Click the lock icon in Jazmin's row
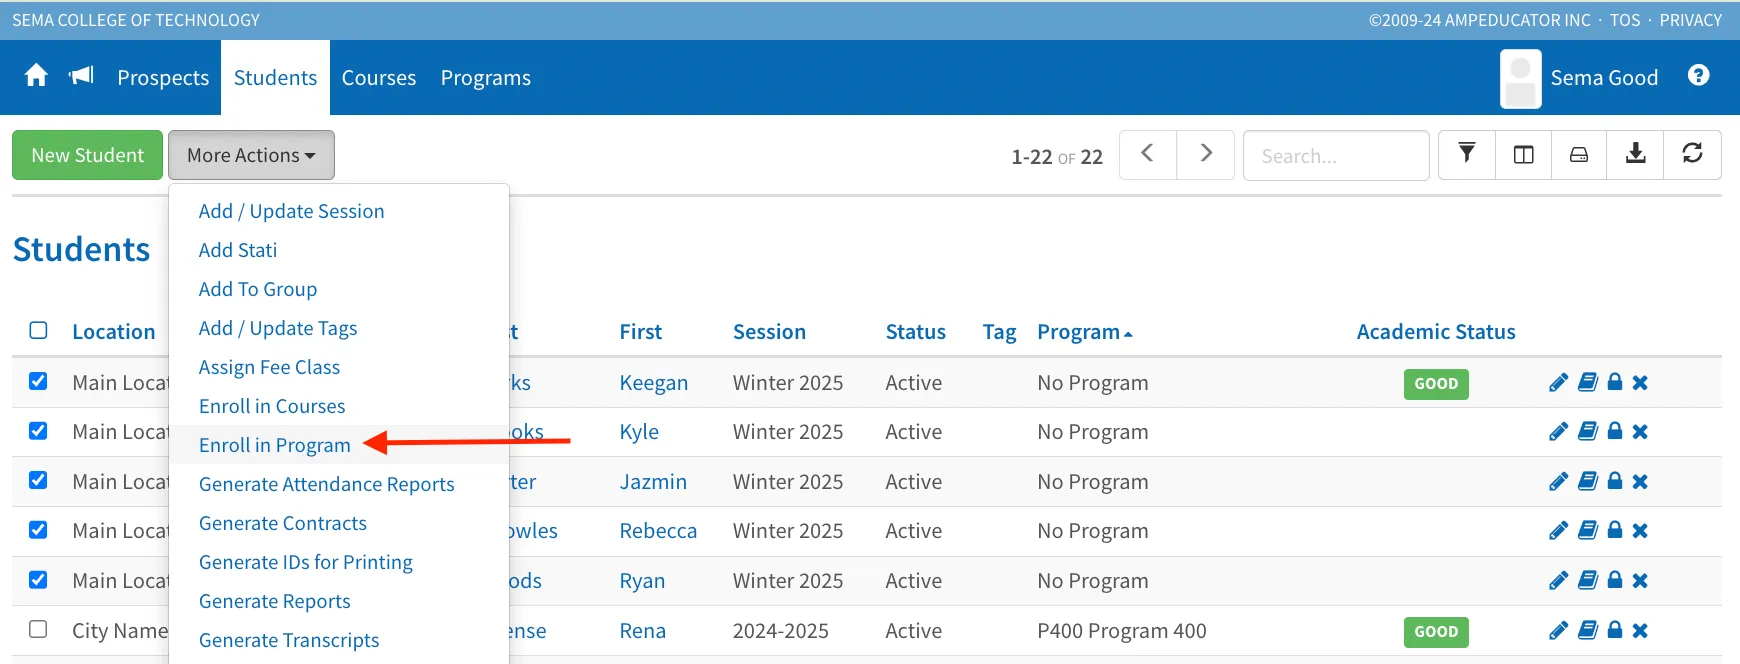 click(1614, 482)
